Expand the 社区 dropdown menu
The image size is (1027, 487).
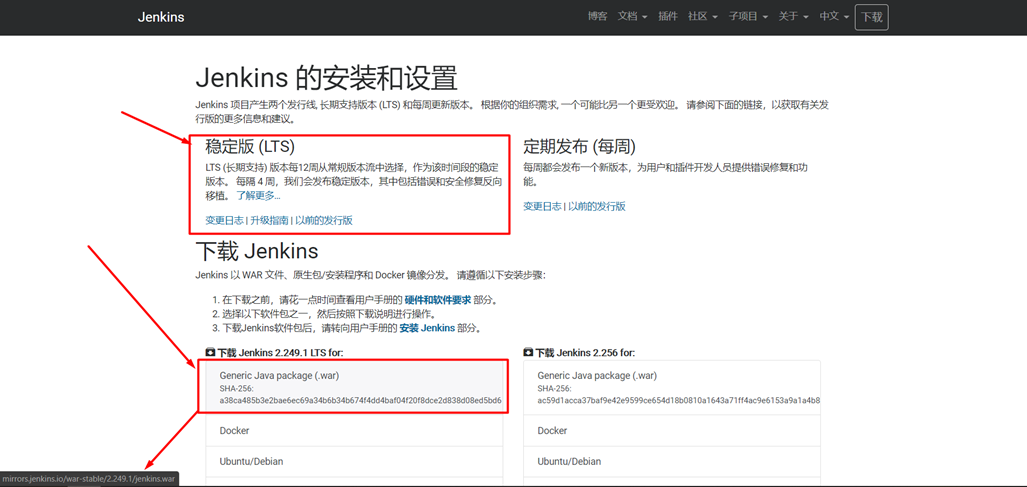coord(703,16)
